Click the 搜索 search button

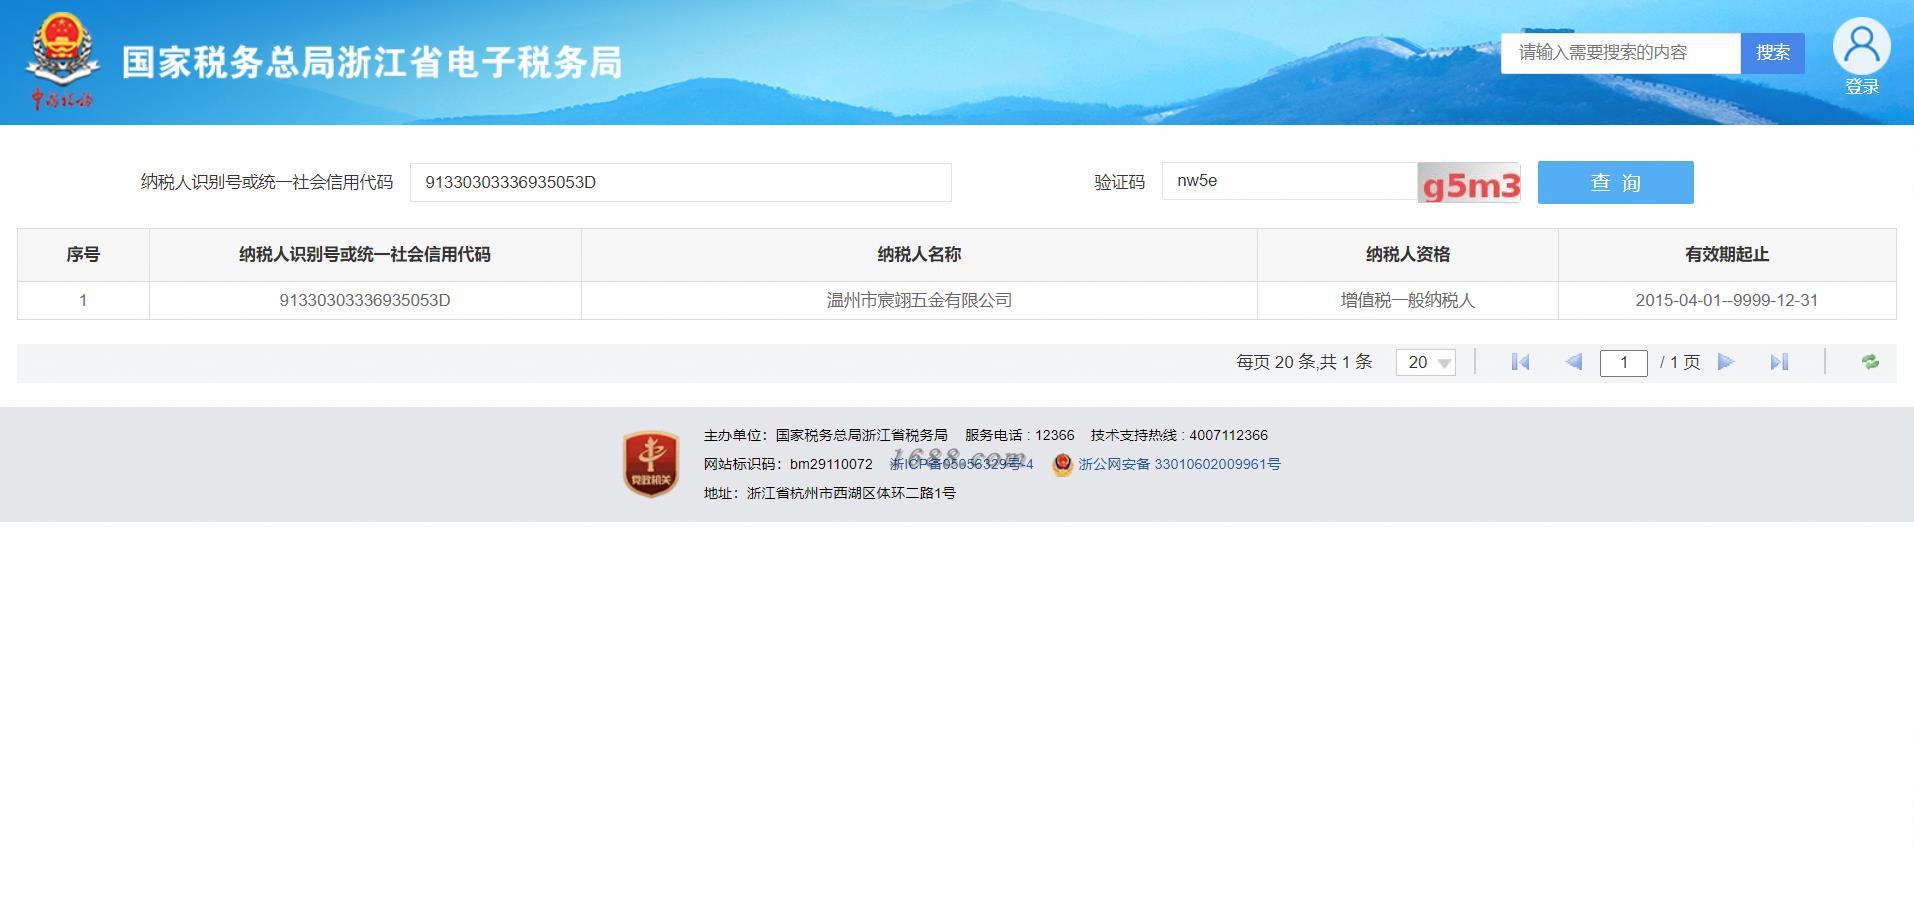click(1772, 53)
